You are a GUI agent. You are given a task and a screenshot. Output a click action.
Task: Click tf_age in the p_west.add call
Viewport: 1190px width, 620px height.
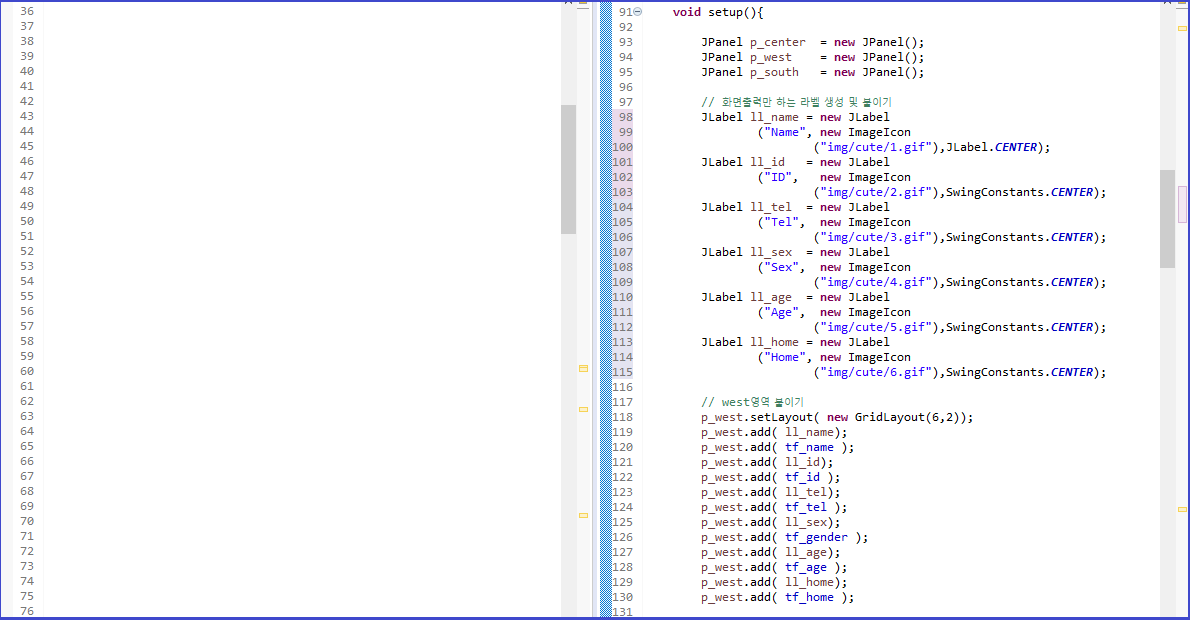click(806, 568)
